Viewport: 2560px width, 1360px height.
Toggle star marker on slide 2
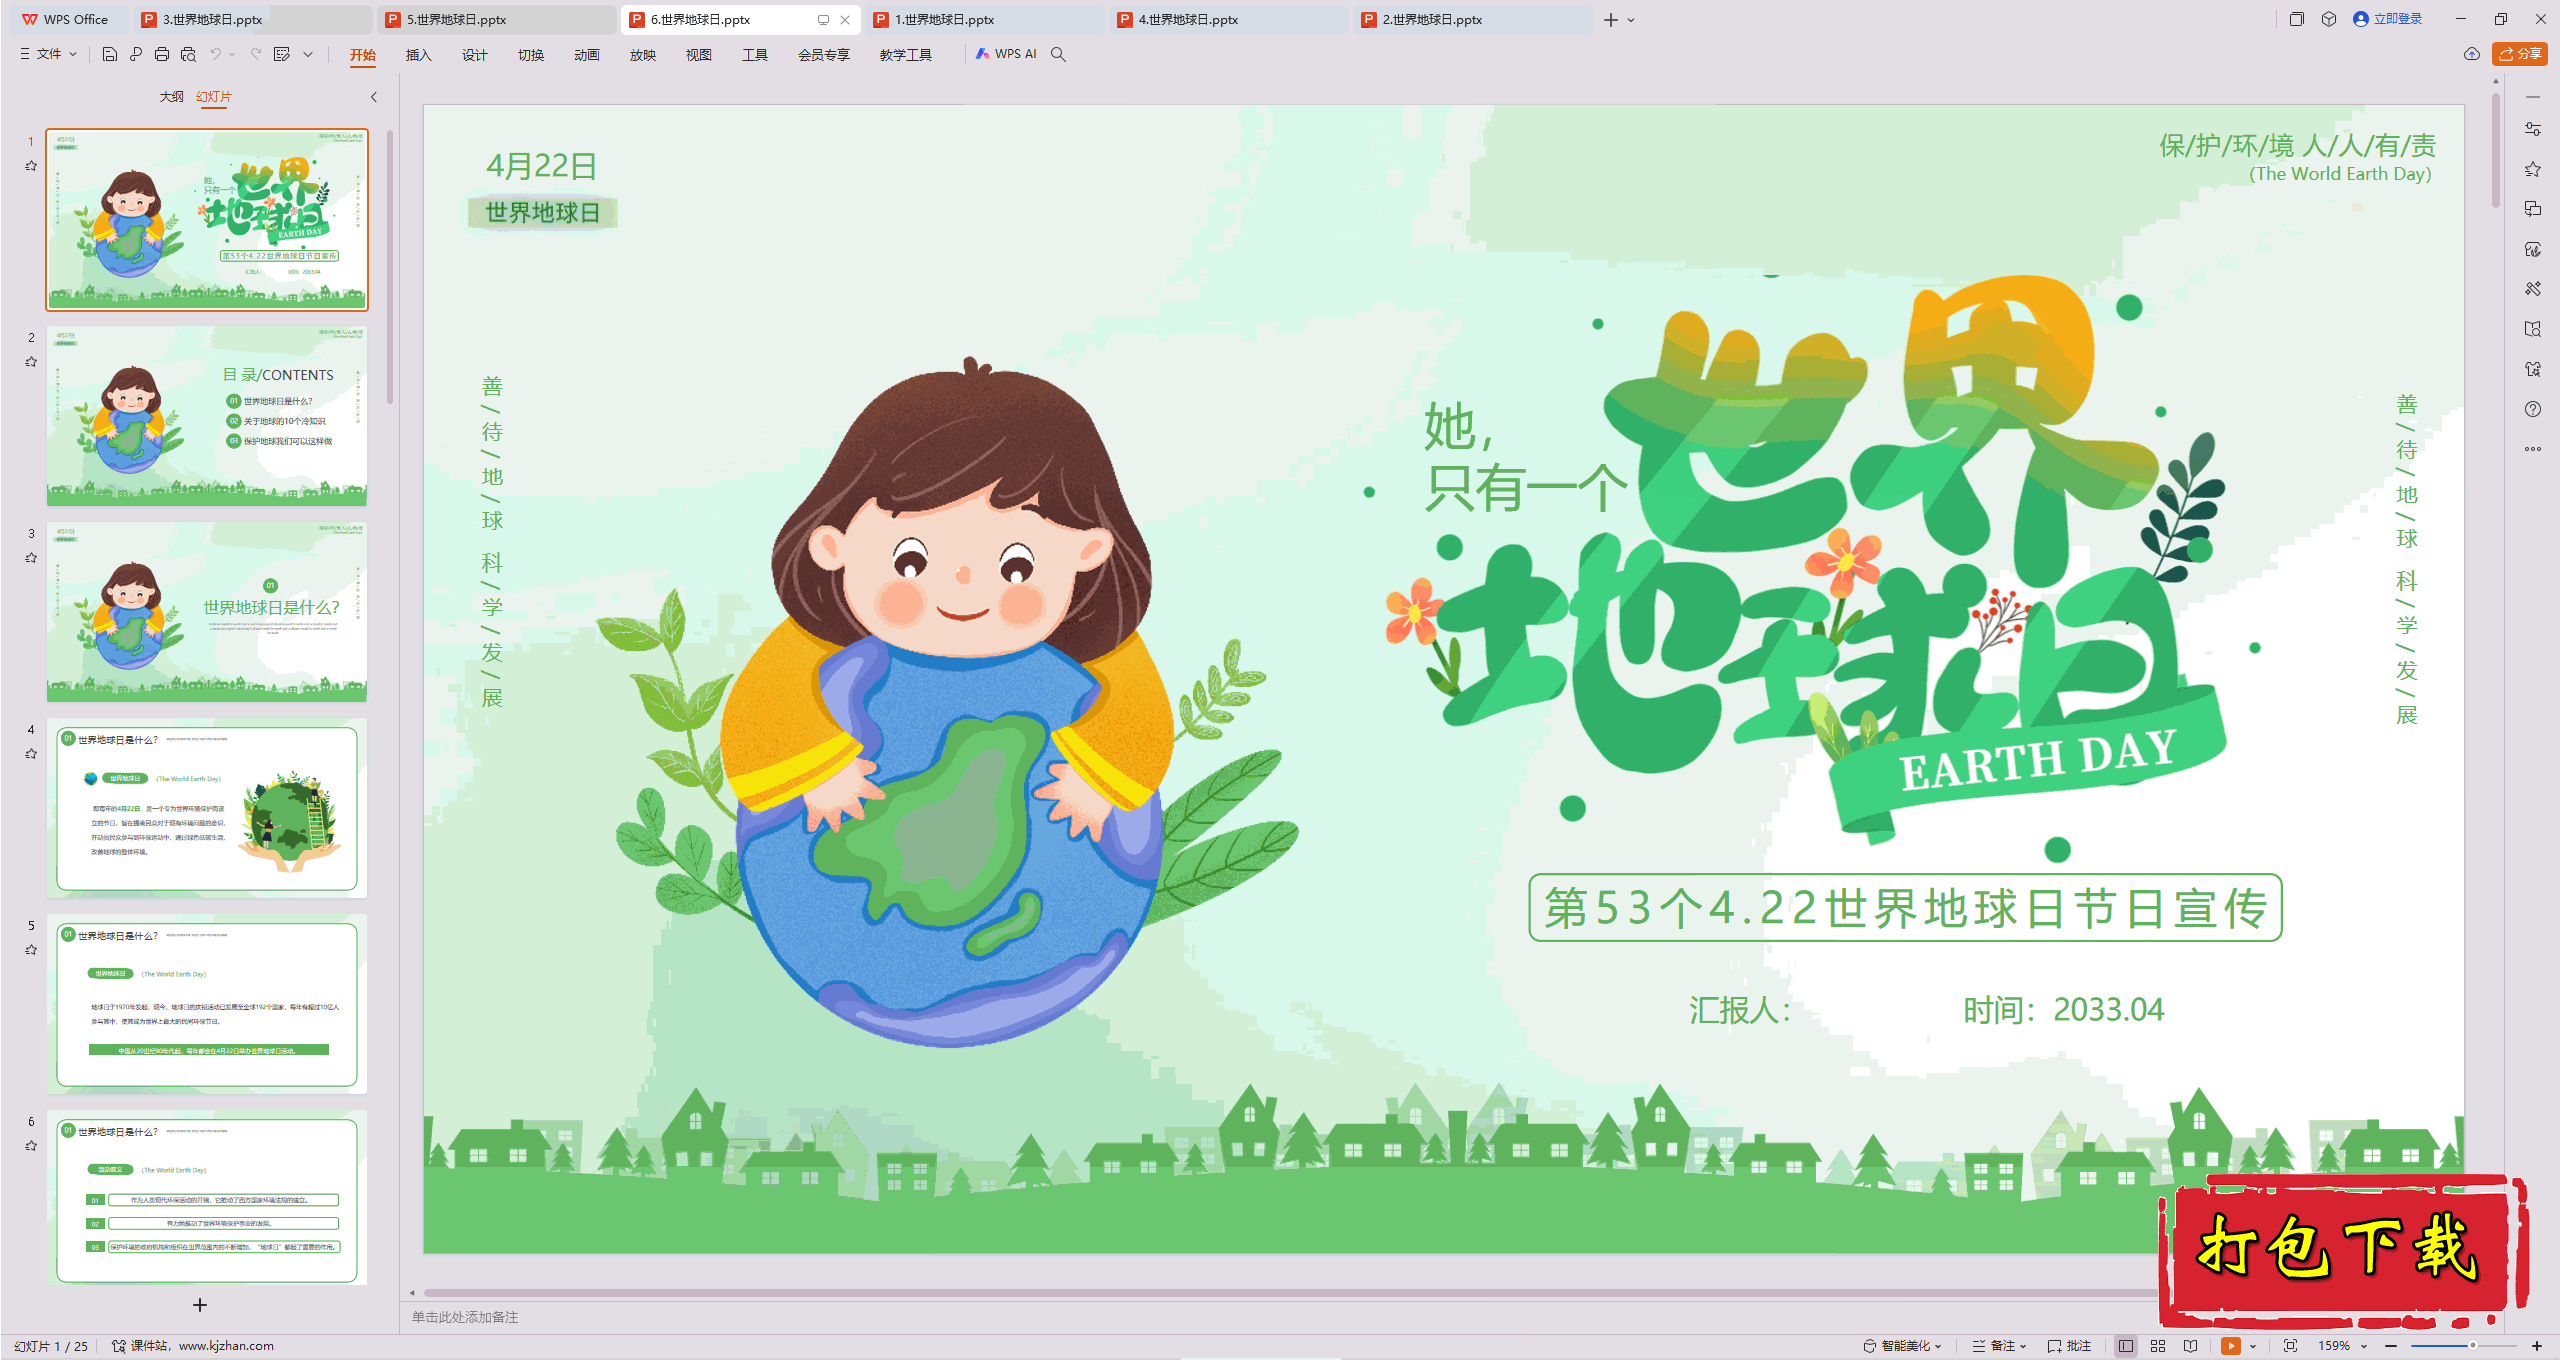(31, 362)
